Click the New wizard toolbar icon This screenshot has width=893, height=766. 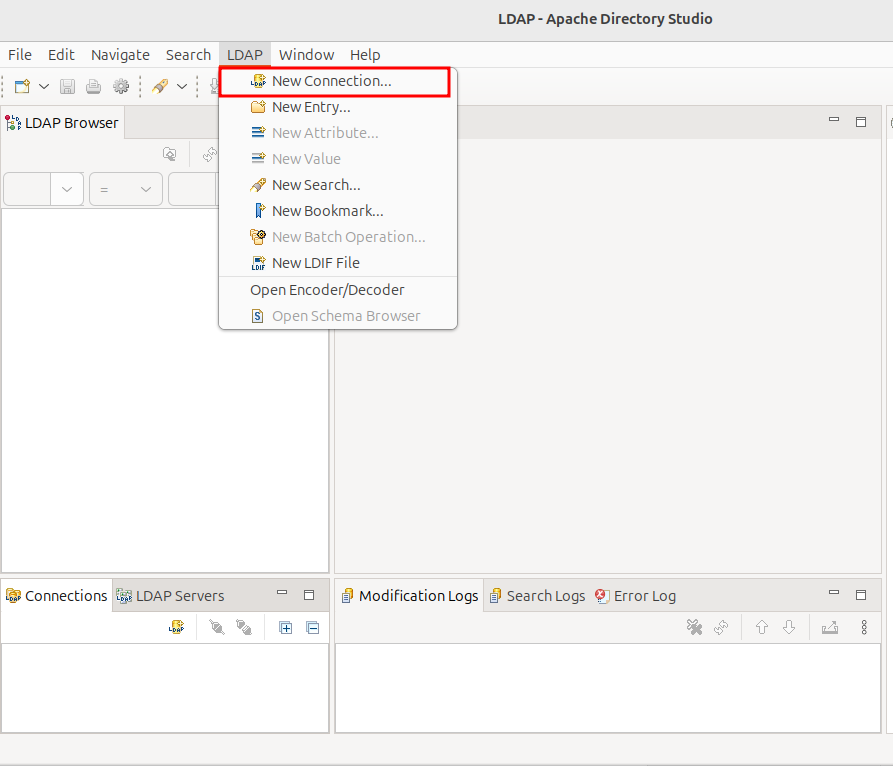tap(22, 87)
